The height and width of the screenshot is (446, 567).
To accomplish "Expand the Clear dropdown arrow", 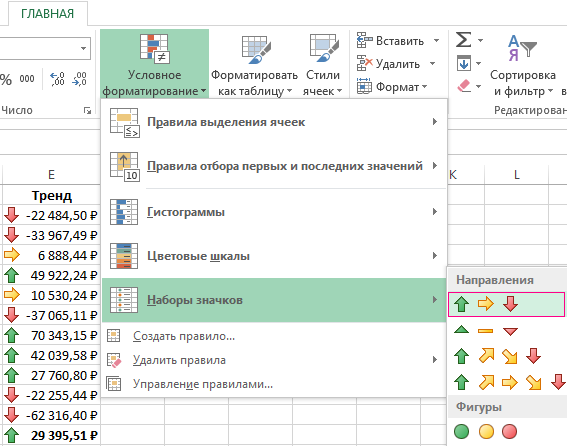I will (478, 86).
